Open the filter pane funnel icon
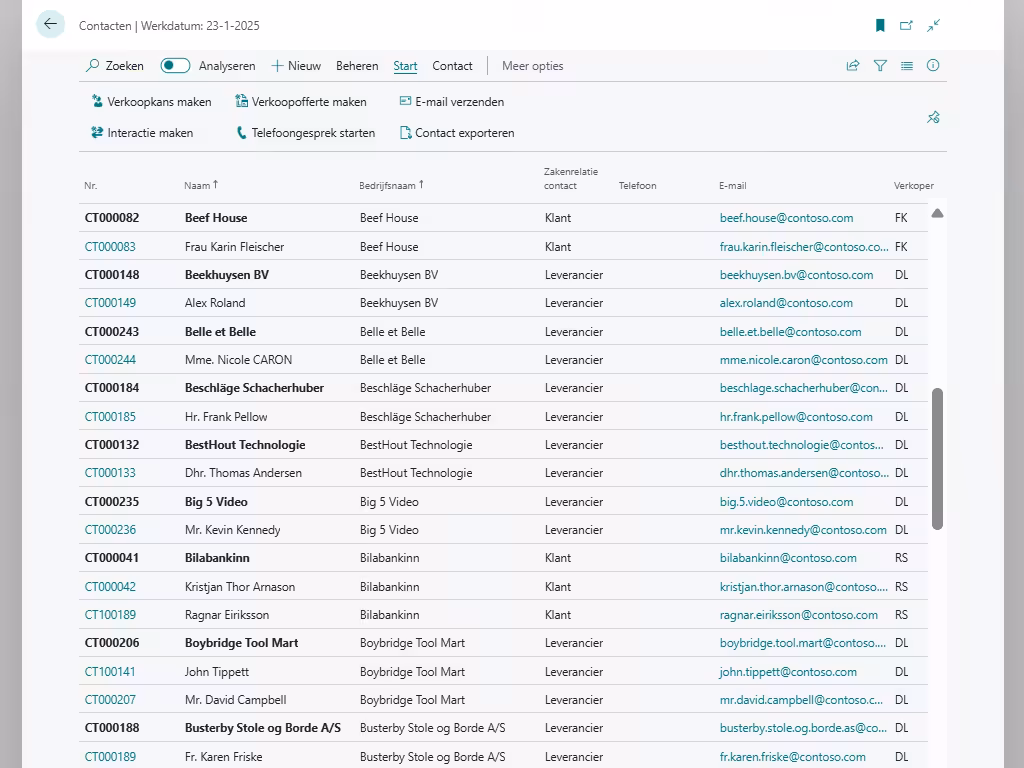 pyautogui.click(x=880, y=66)
